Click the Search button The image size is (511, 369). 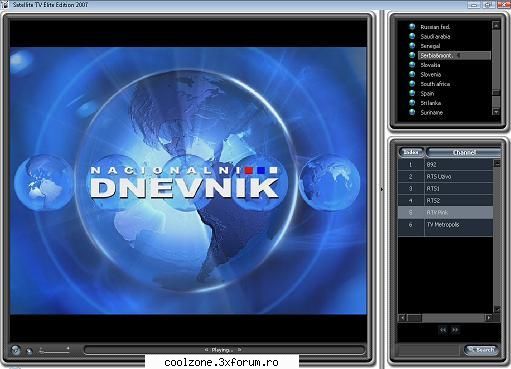[x=481, y=350]
